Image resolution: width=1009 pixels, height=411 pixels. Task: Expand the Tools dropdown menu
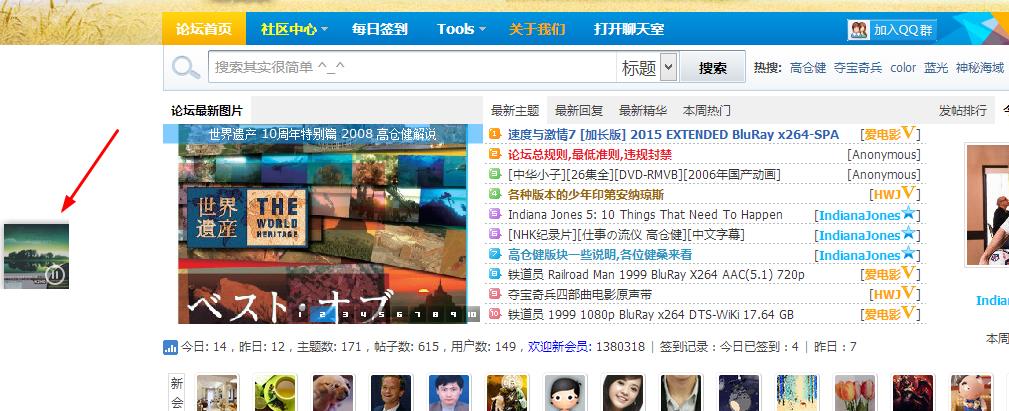[x=461, y=29]
